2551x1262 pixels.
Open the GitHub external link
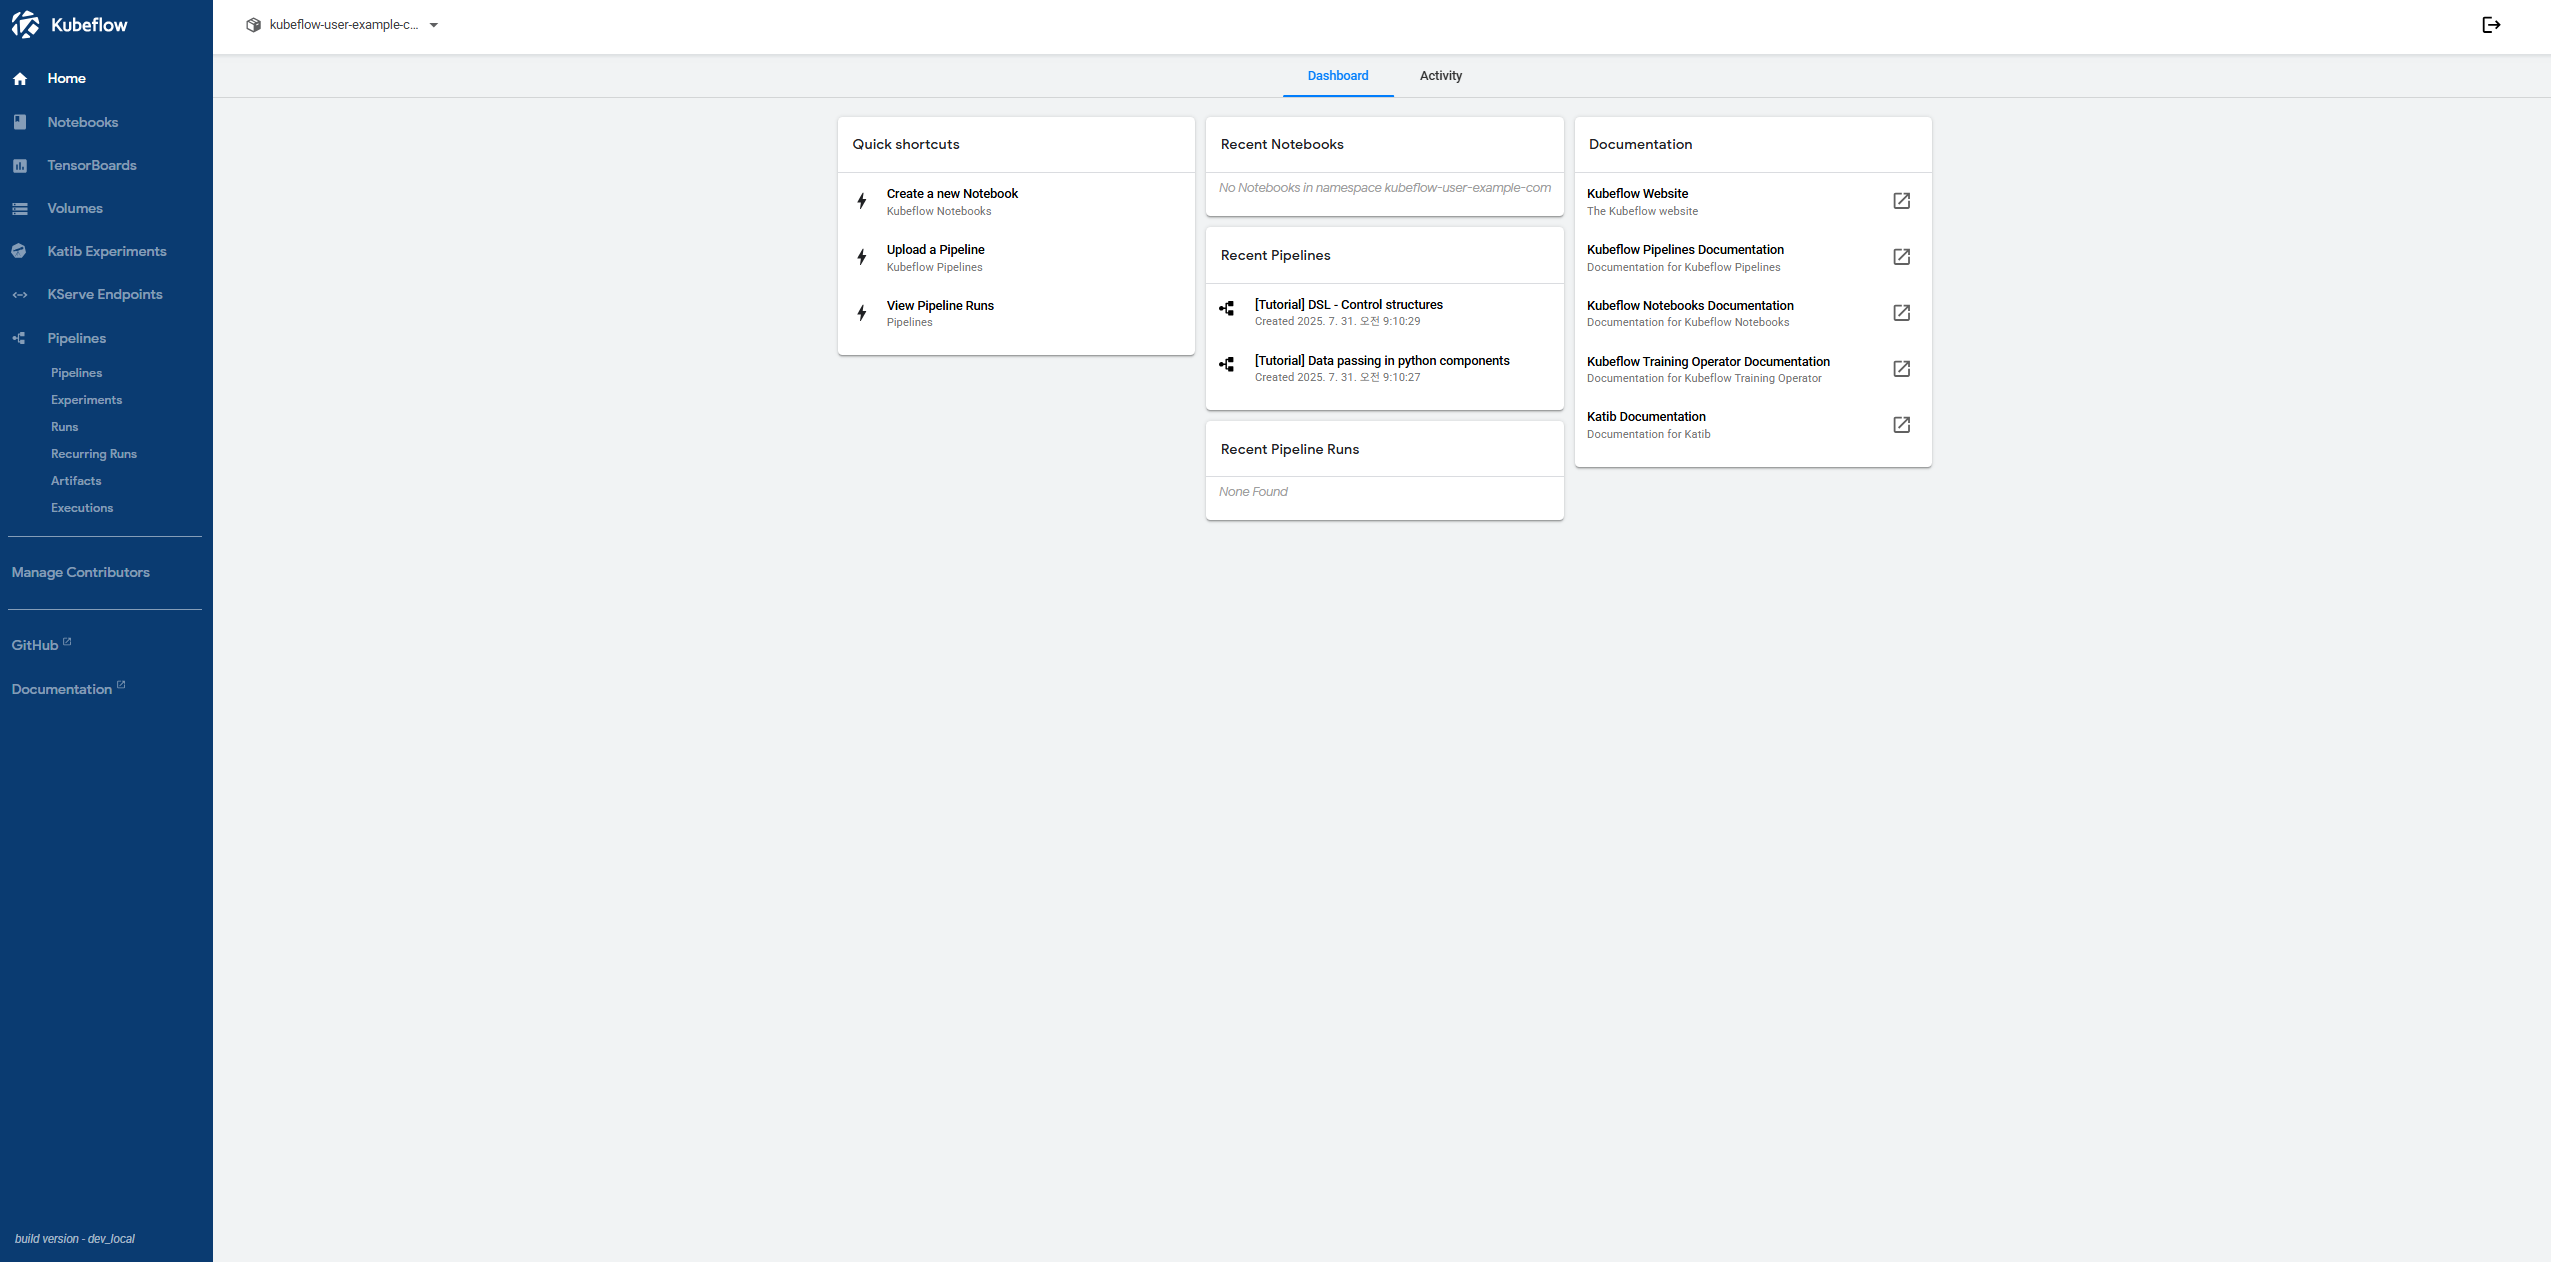click(x=35, y=645)
